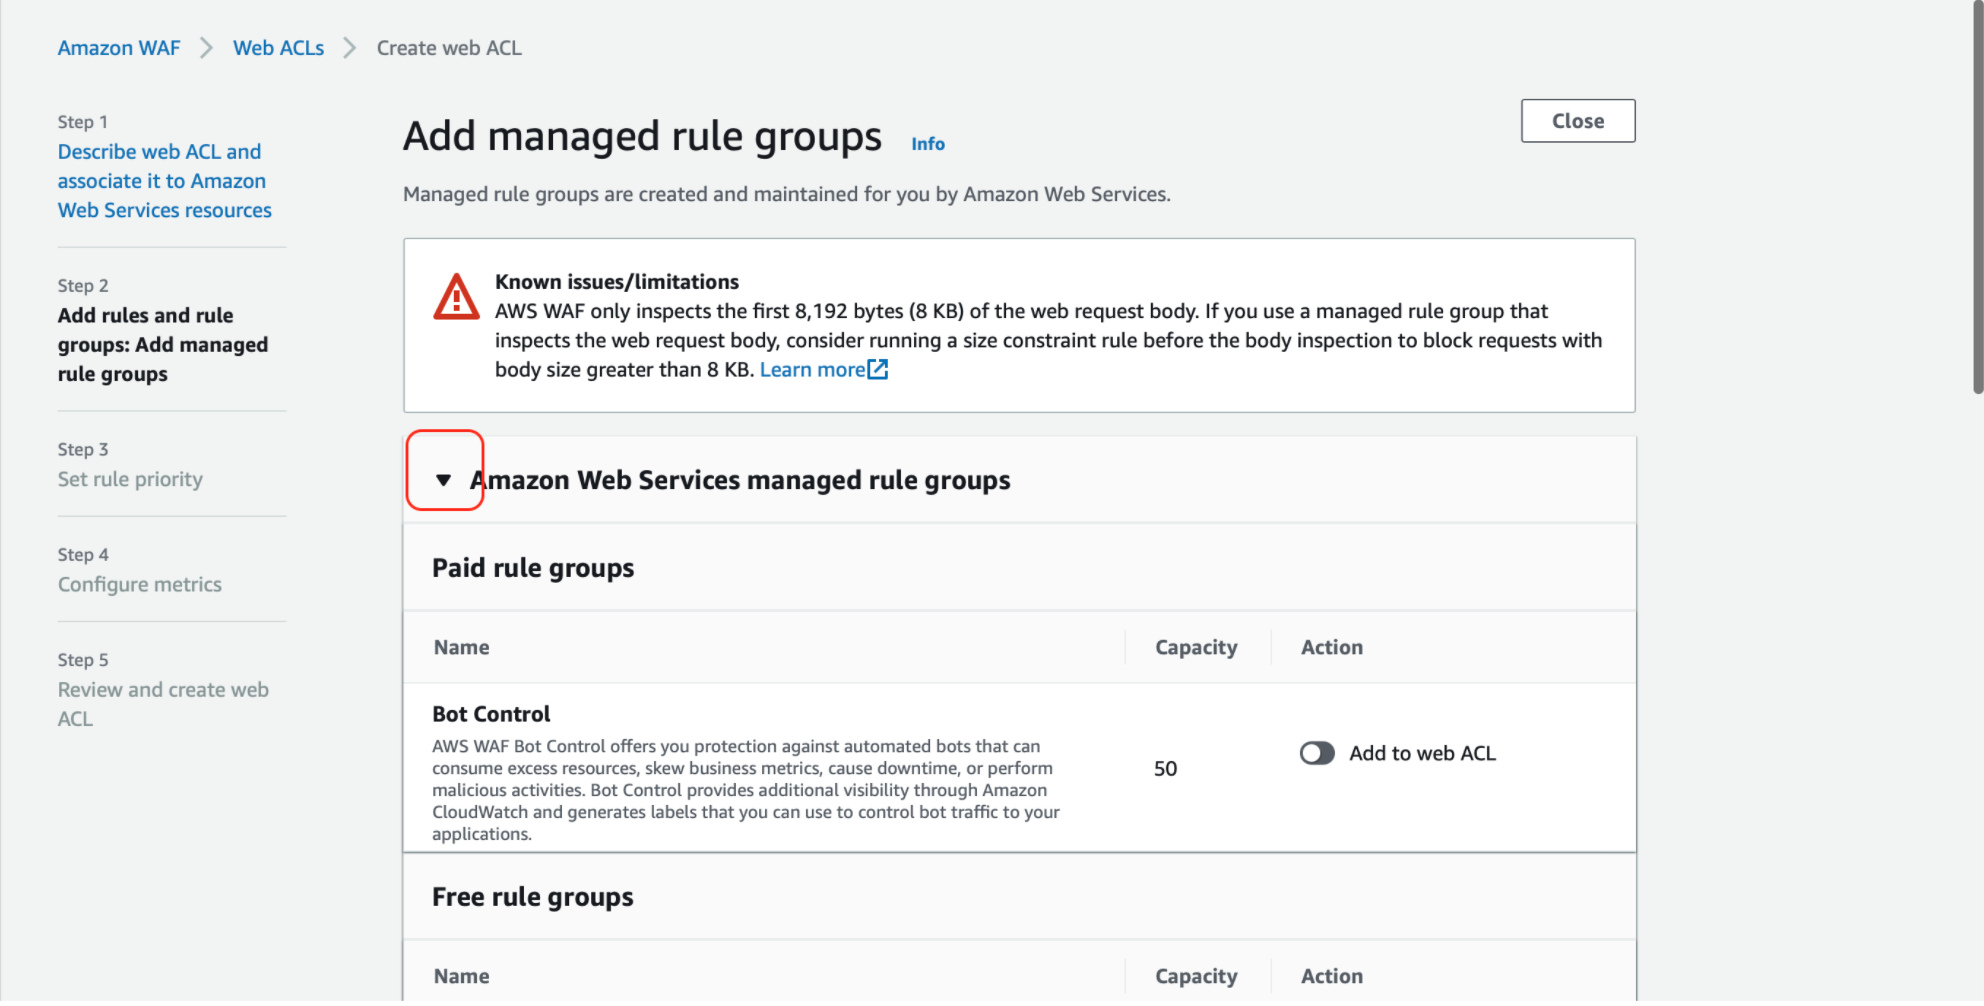Click Capacity column header in Paid rule groups
The image size is (1984, 1006).
[x=1196, y=647]
